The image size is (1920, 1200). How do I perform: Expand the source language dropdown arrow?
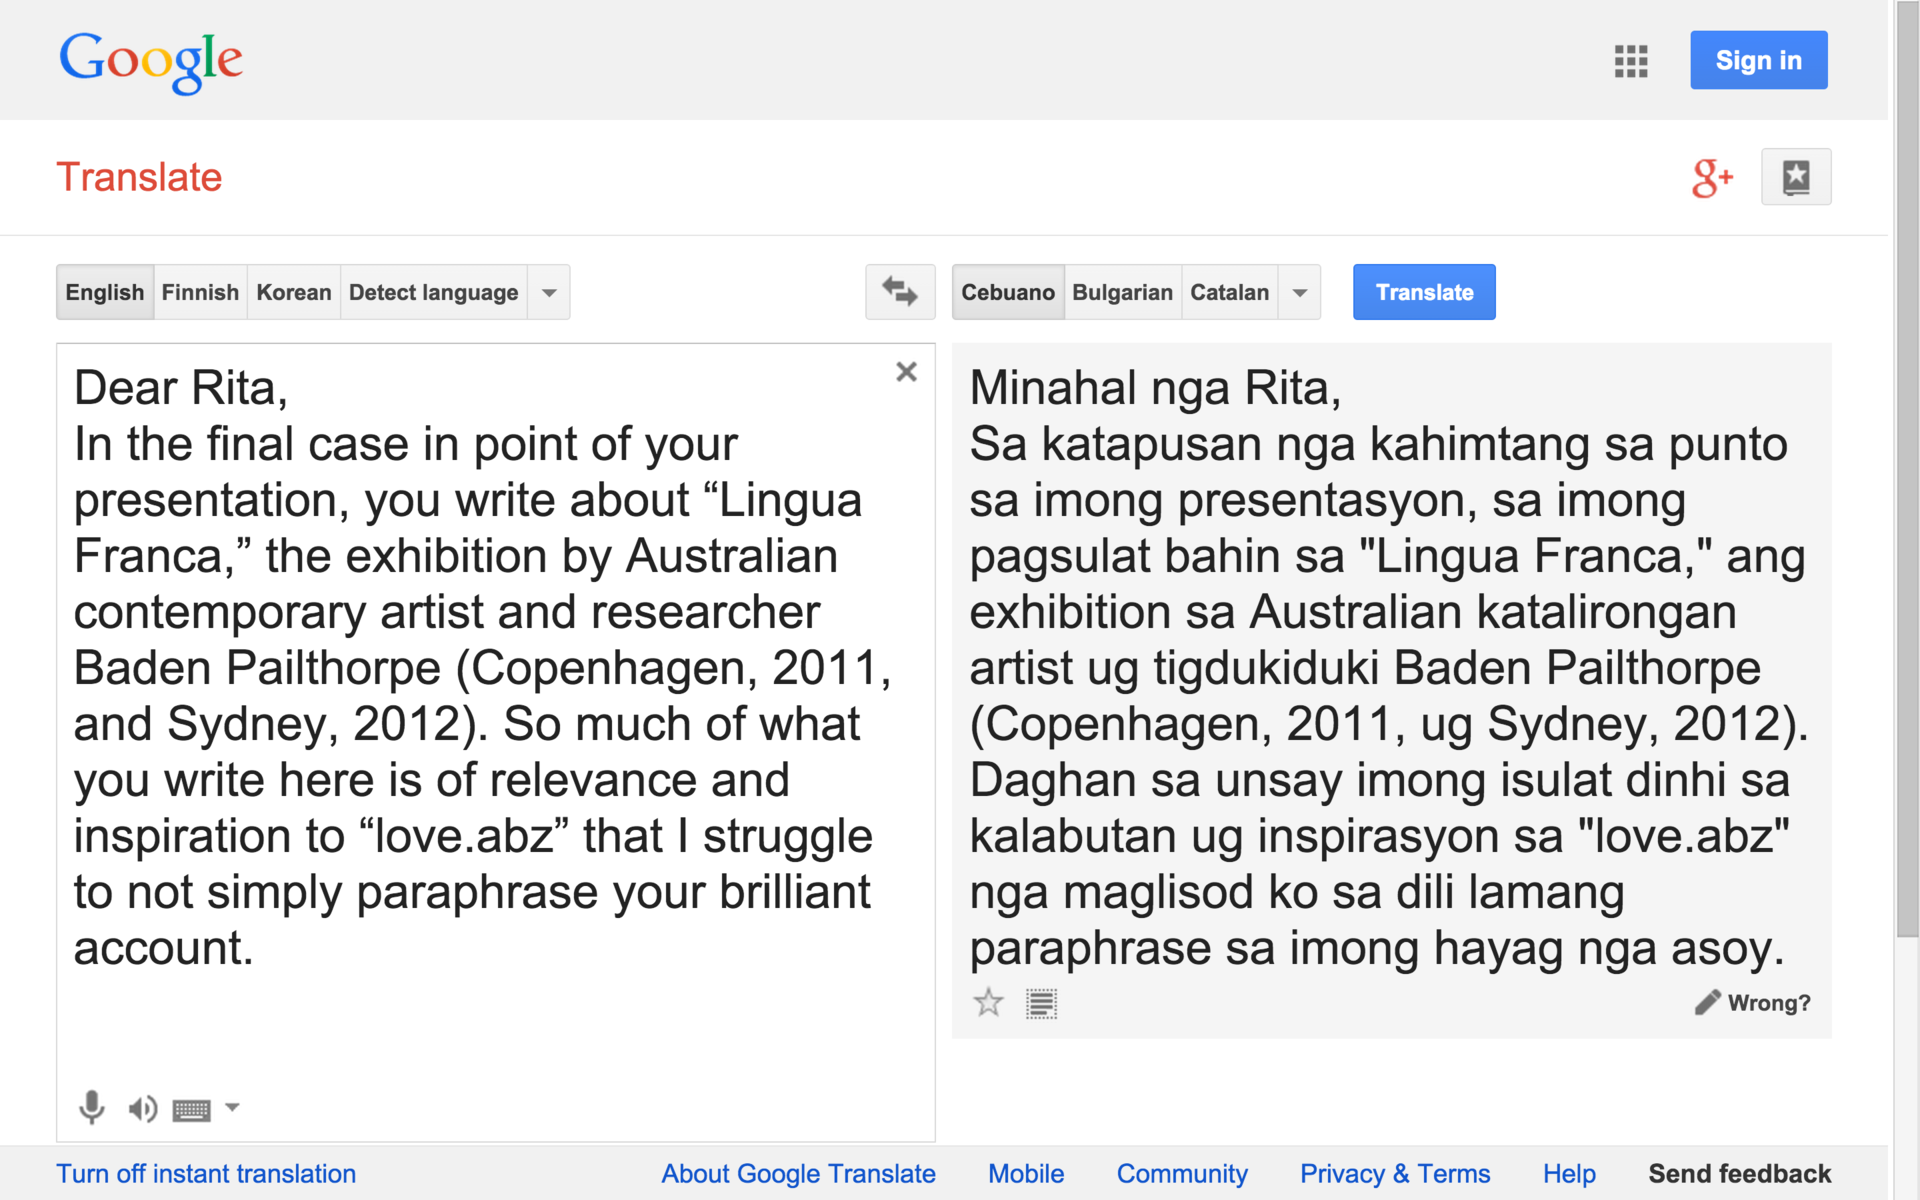(549, 293)
